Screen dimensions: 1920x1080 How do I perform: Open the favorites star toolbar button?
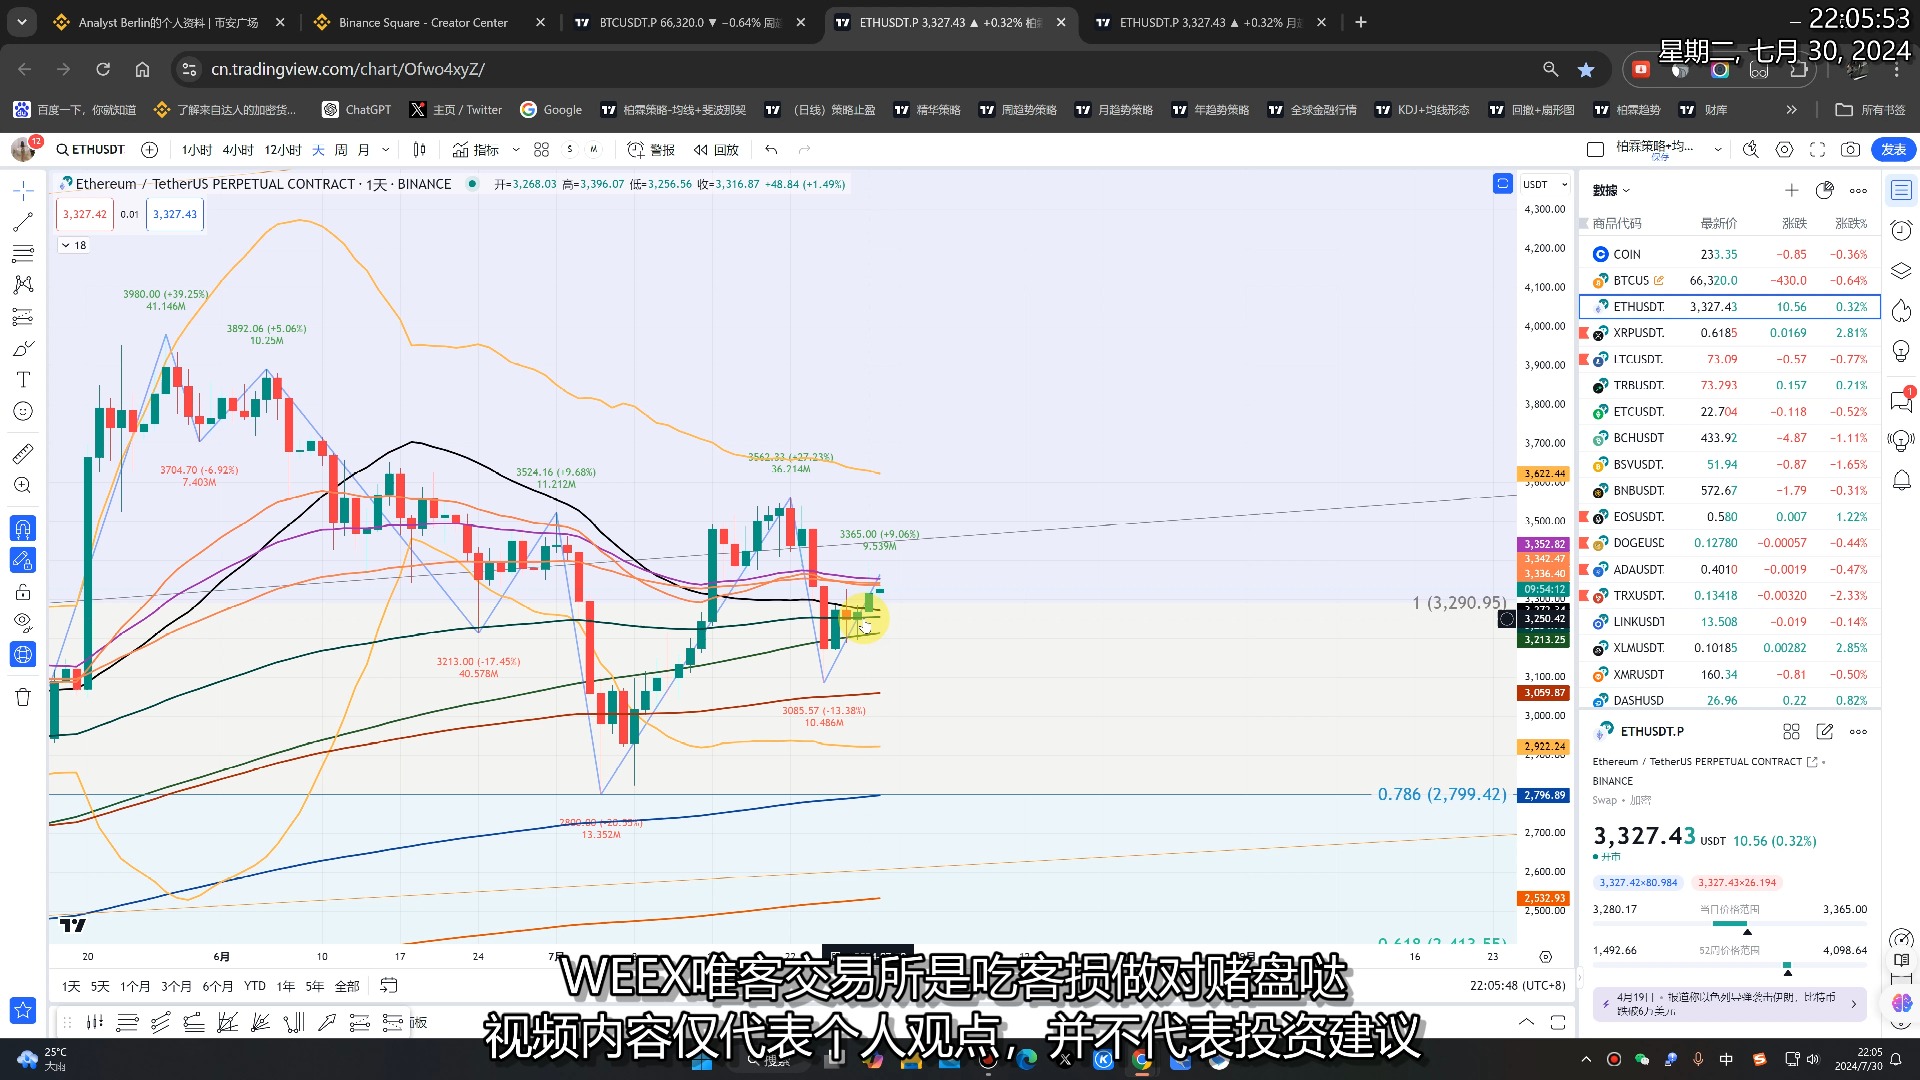[23, 1011]
